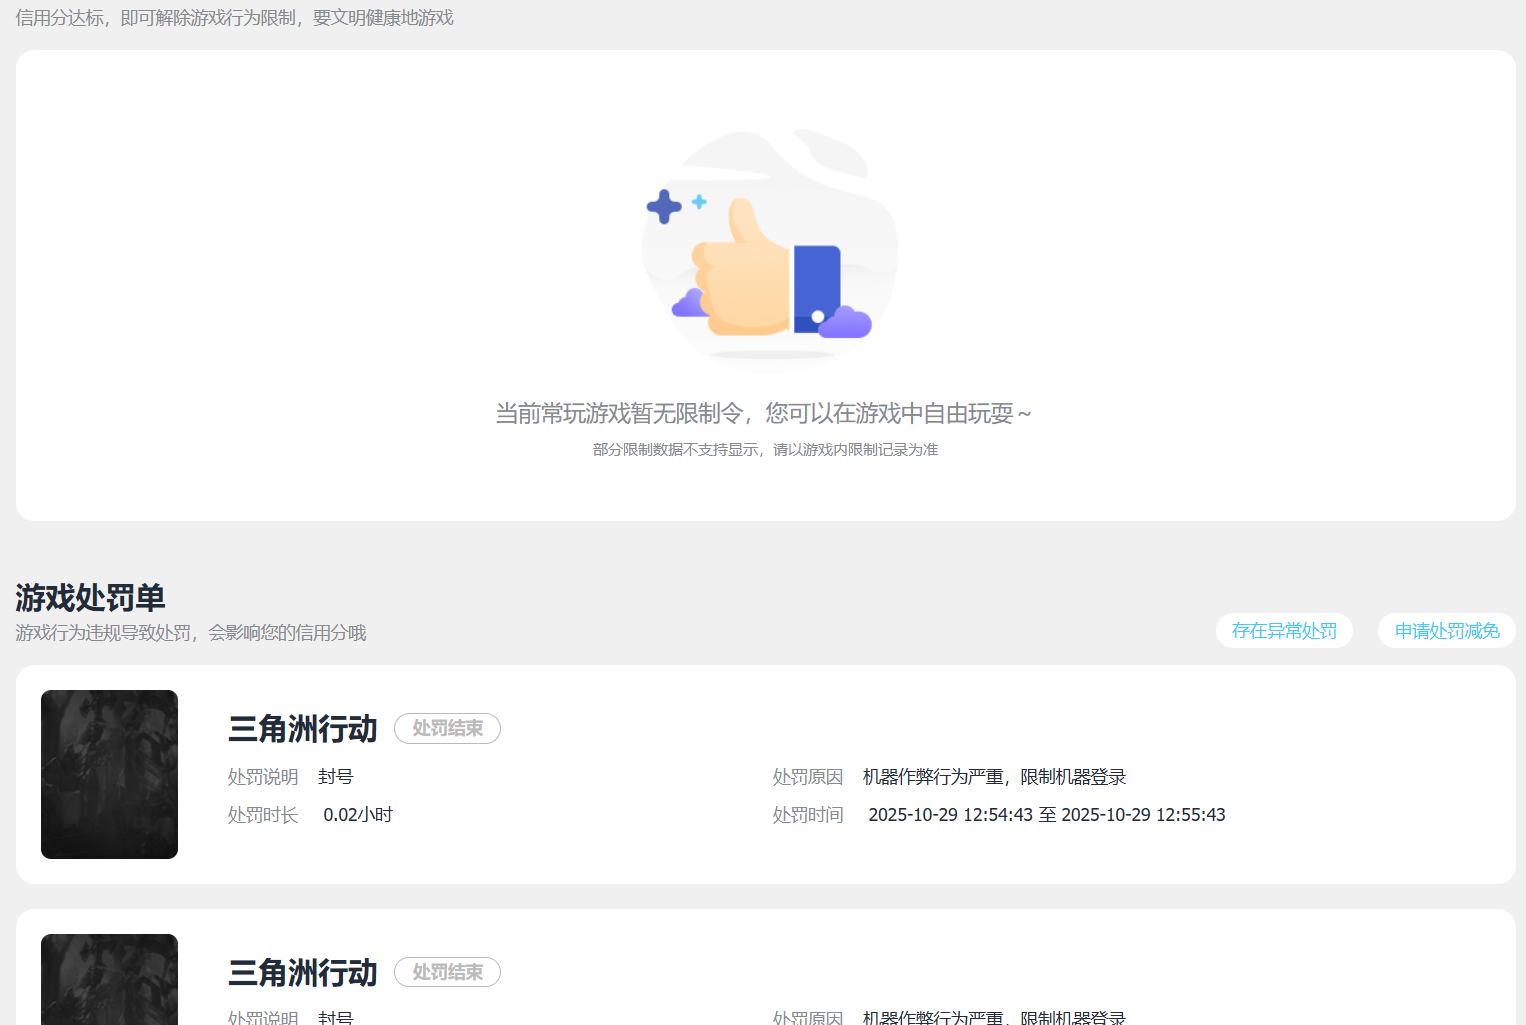Select the 游戏处罚单 heading
Image resolution: width=1526 pixels, height=1025 pixels.
pyautogui.click(x=90, y=598)
